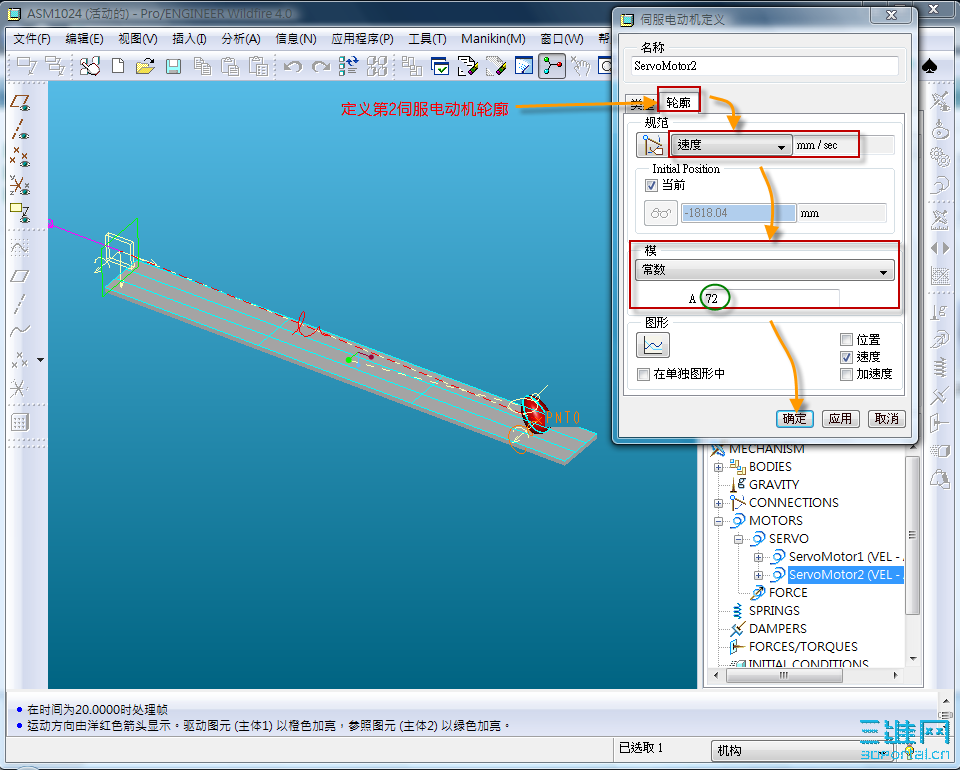Open the 工具(T) menu
The image size is (960, 770).
point(427,39)
